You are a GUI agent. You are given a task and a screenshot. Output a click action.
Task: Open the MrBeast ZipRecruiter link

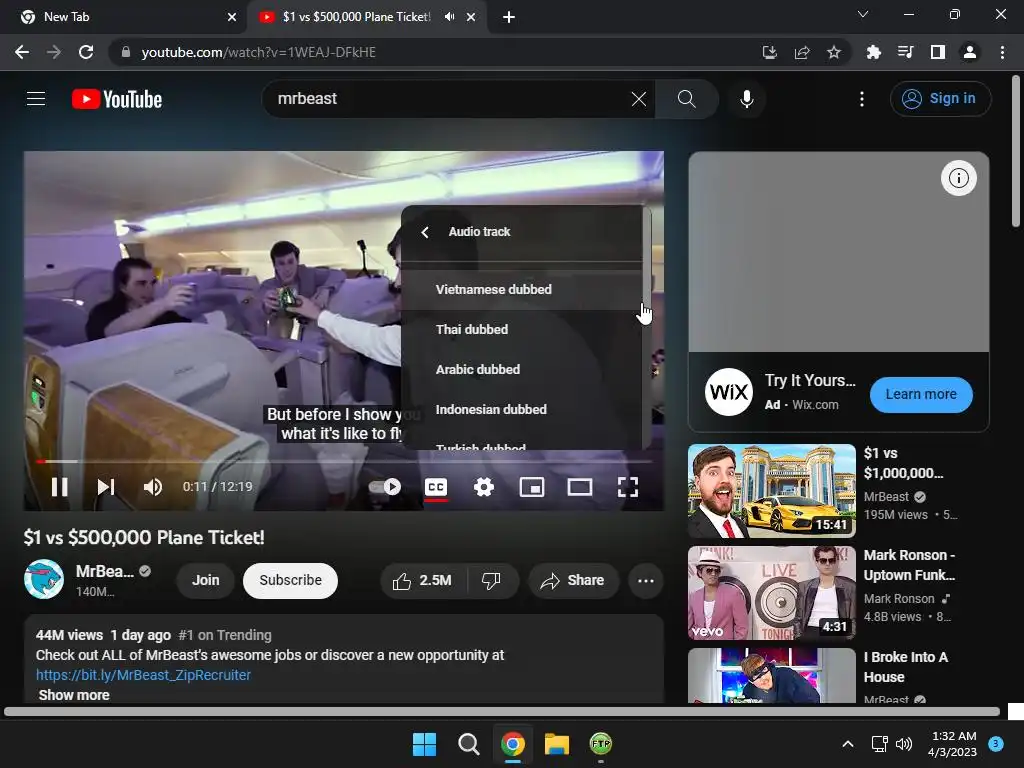(143, 675)
